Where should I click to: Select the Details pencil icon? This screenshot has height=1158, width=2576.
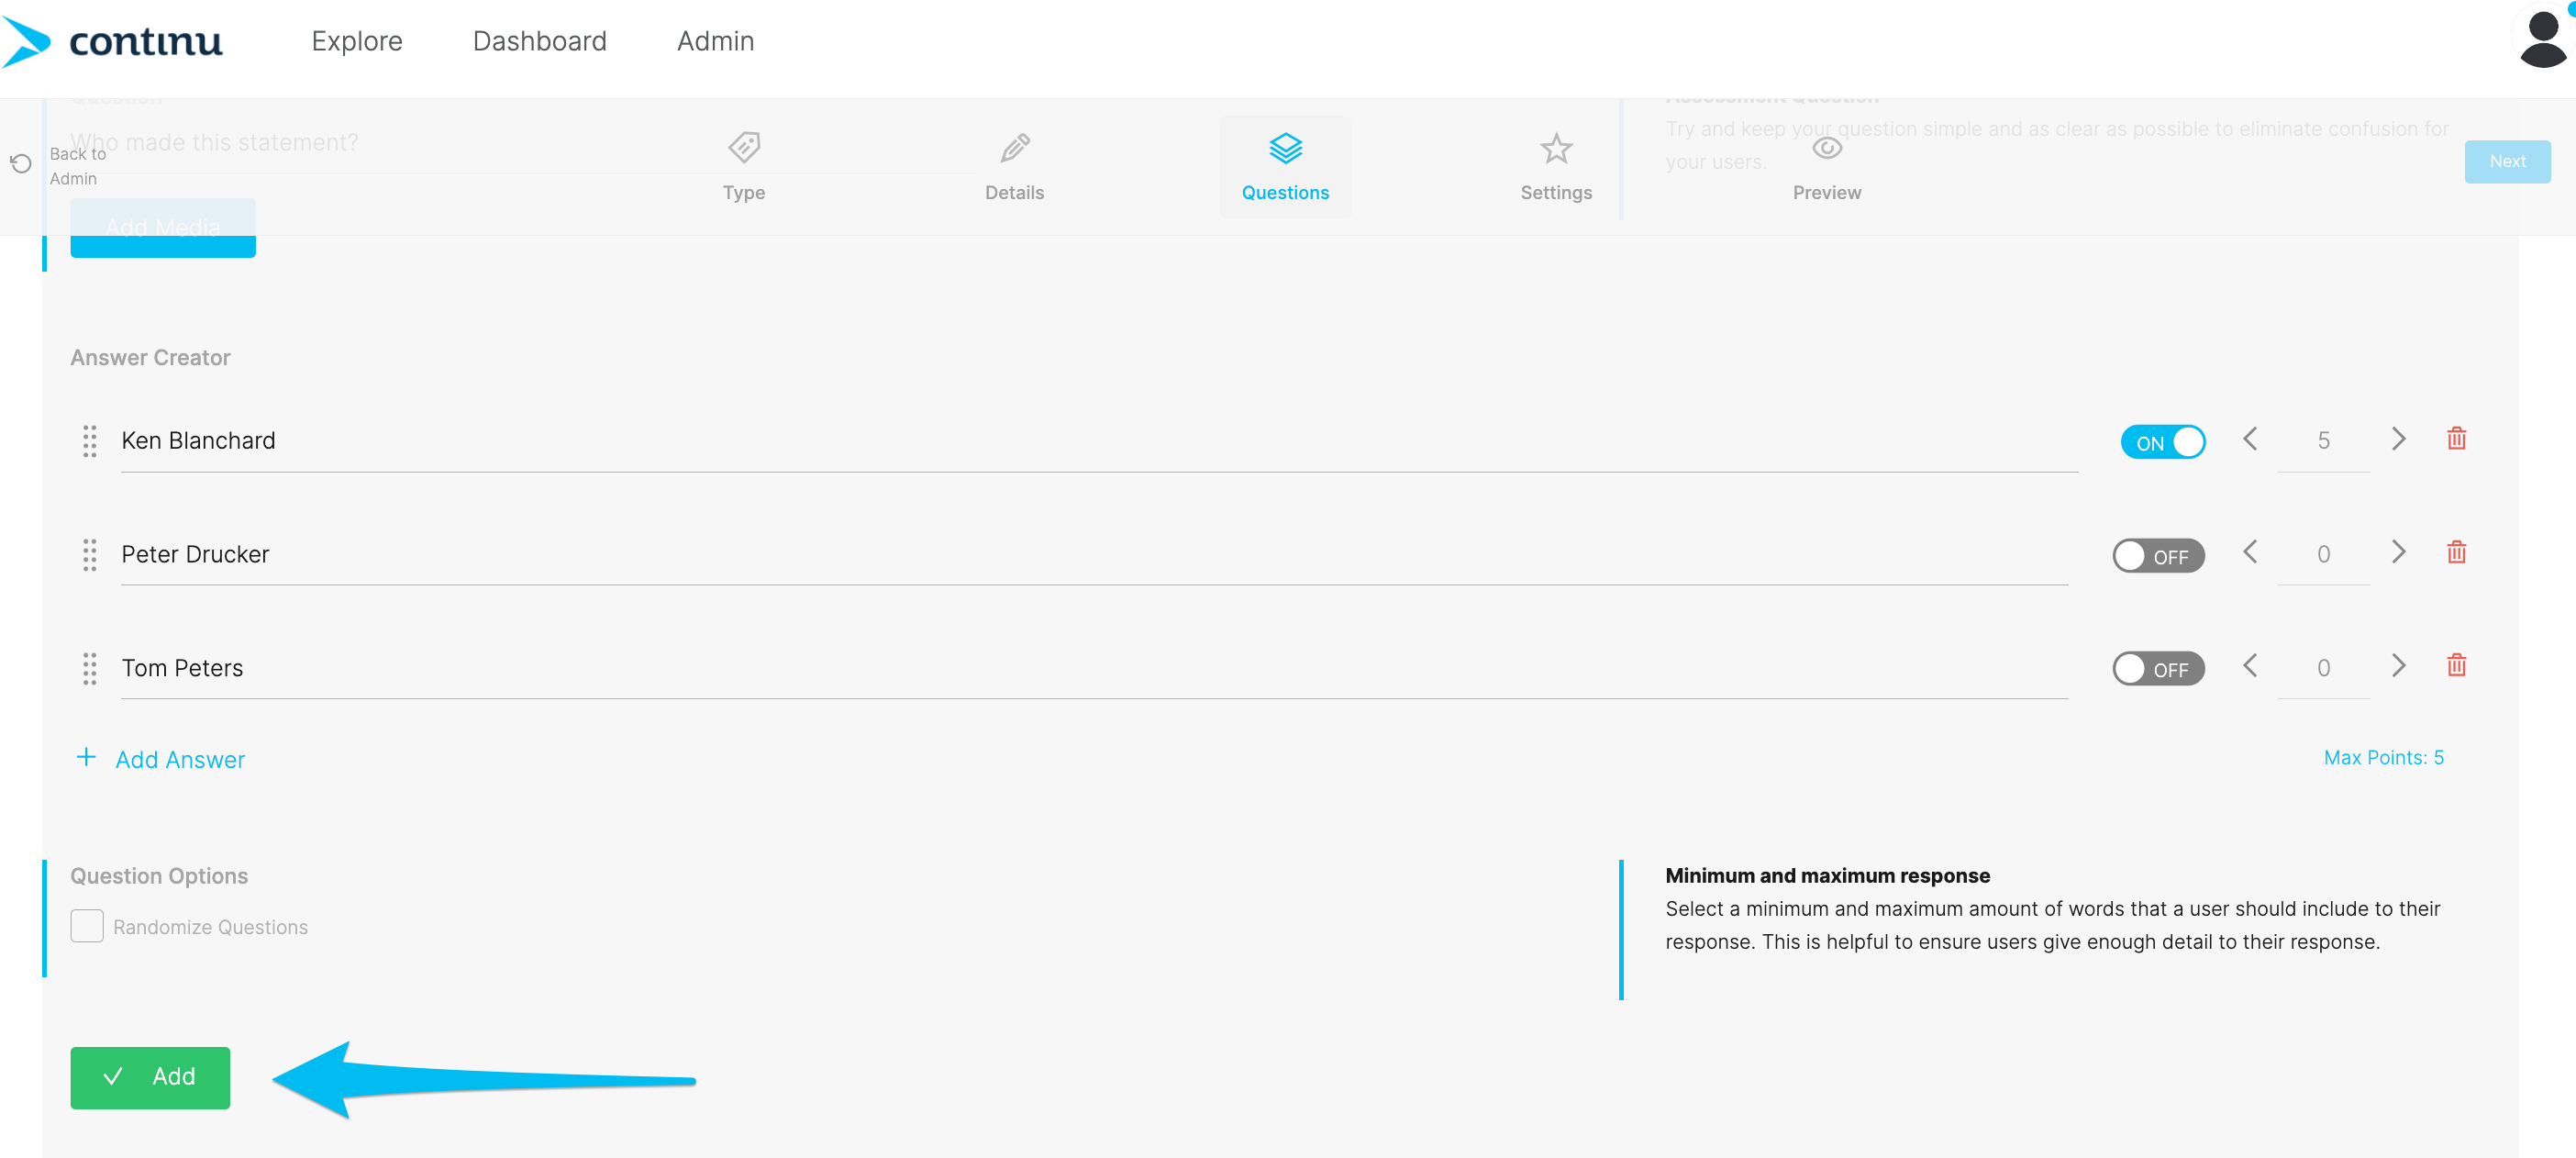[x=1014, y=148]
